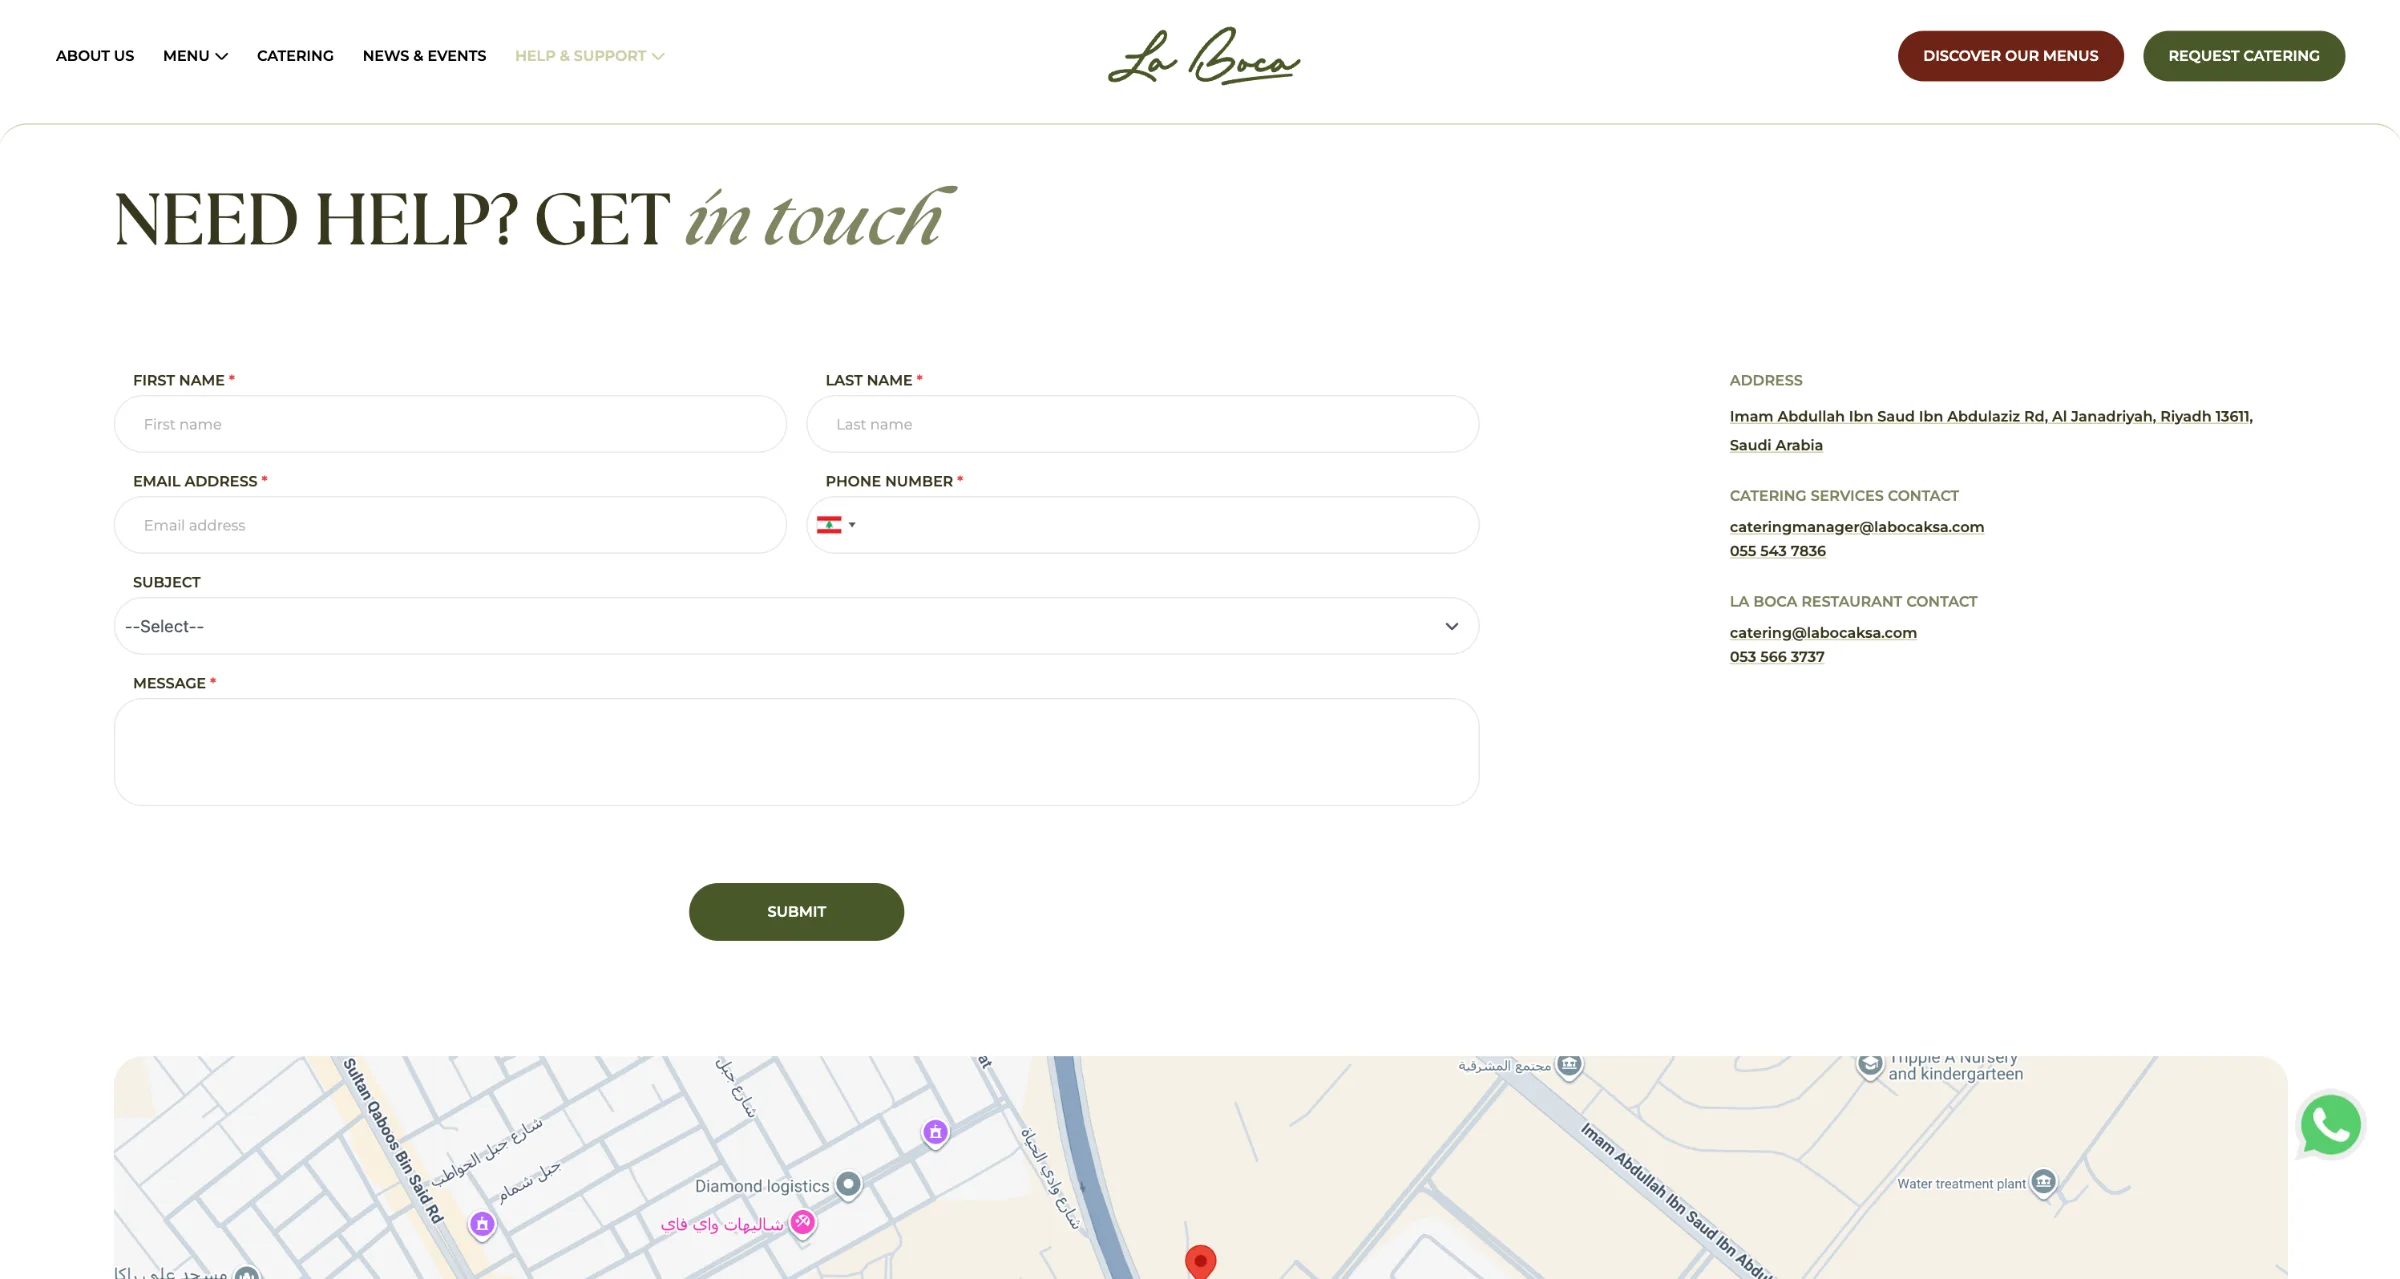The height and width of the screenshot is (1279, 2400).
Task: Open the Subject select dropdown
Action: [796, 626]
